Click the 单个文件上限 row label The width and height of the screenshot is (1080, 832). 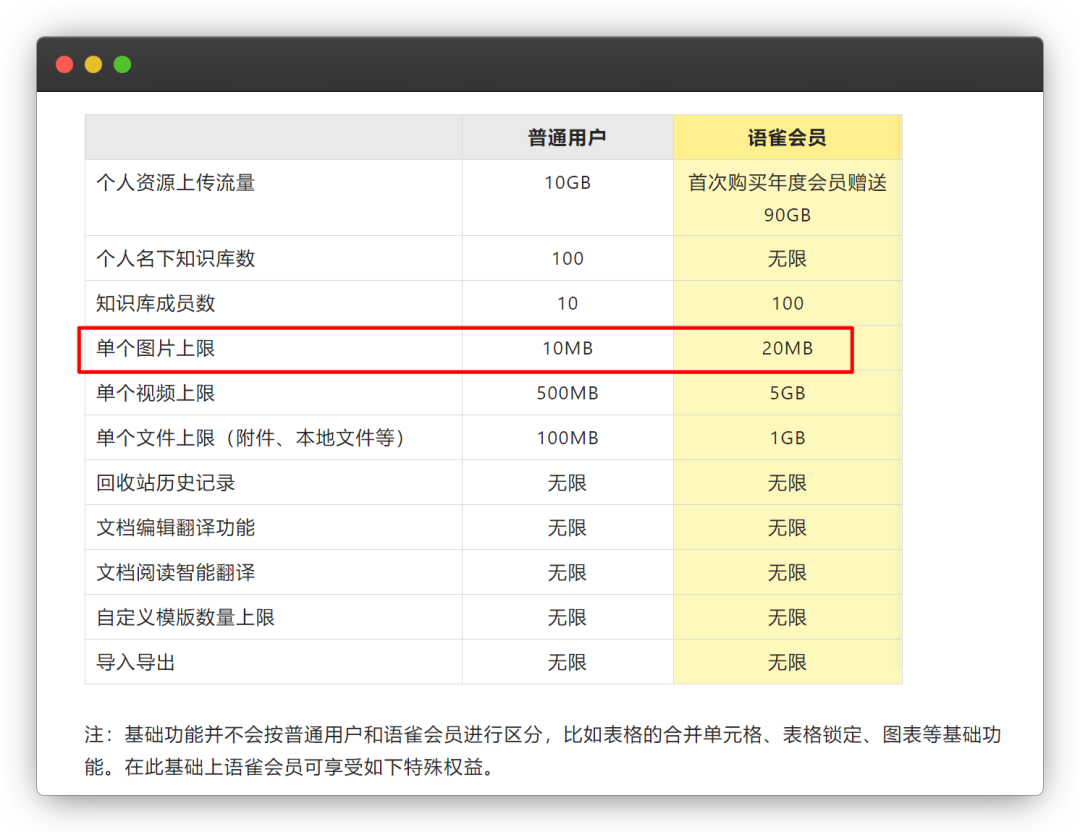tap(251, 438)
